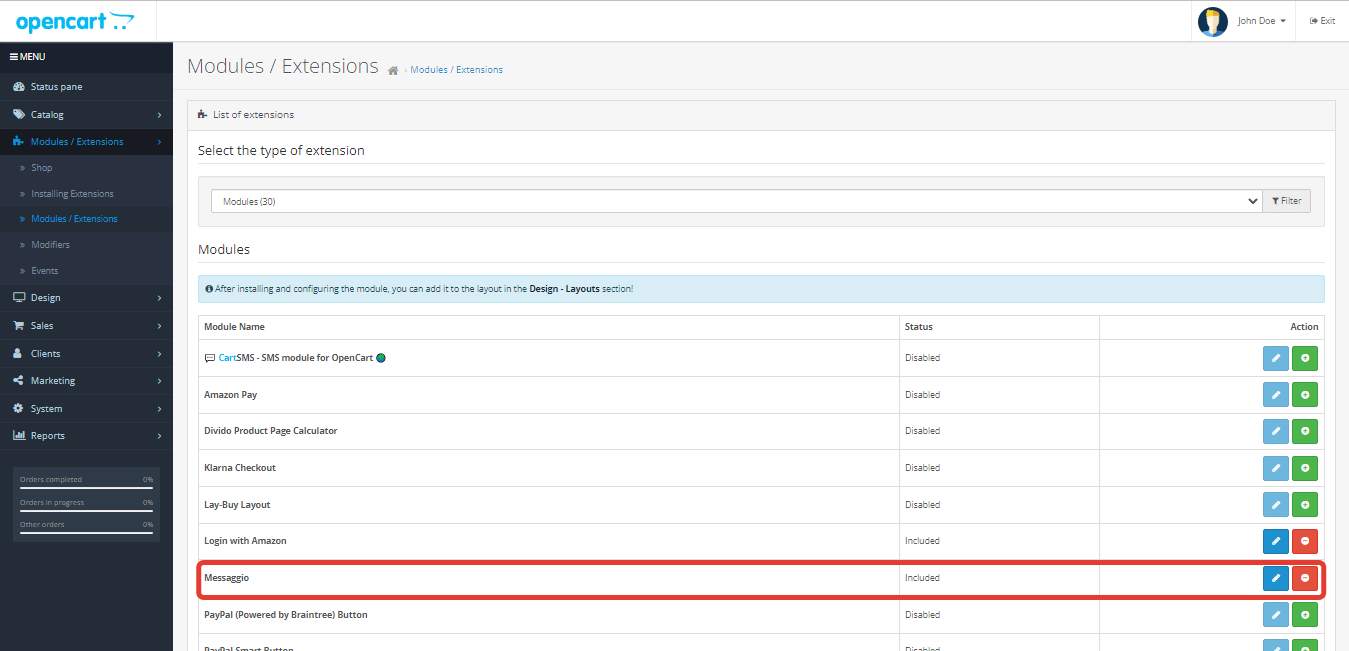Click the Design monitor icon
1349x651 pixels.
(19, 298)
